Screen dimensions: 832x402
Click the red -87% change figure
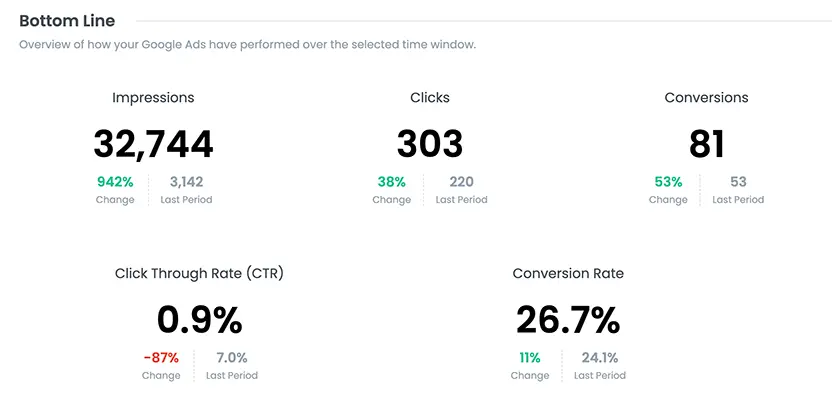tap(161, 358)
